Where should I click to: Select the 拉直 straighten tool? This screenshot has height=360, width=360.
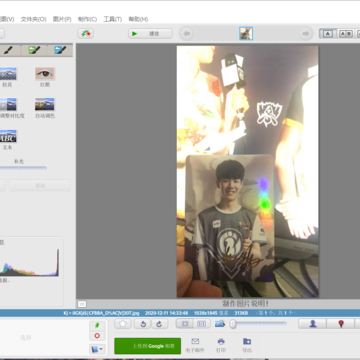8,77
